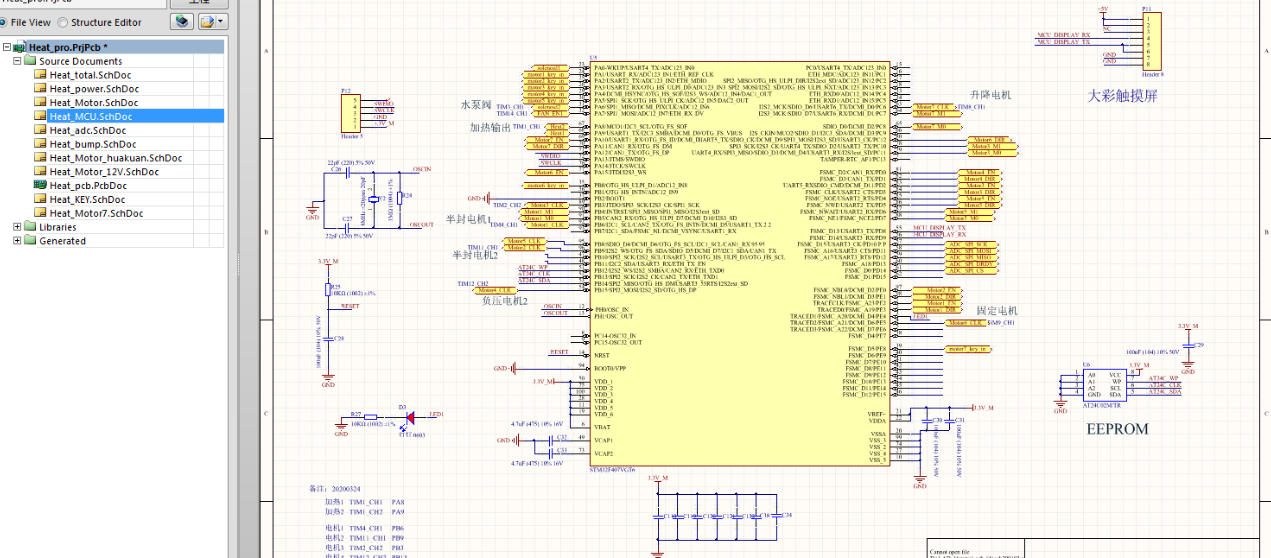Image resolution: width=1271 pixels, height=558 pixels.
Task: Click the Libraries folder label
Action: coord(57,227)
